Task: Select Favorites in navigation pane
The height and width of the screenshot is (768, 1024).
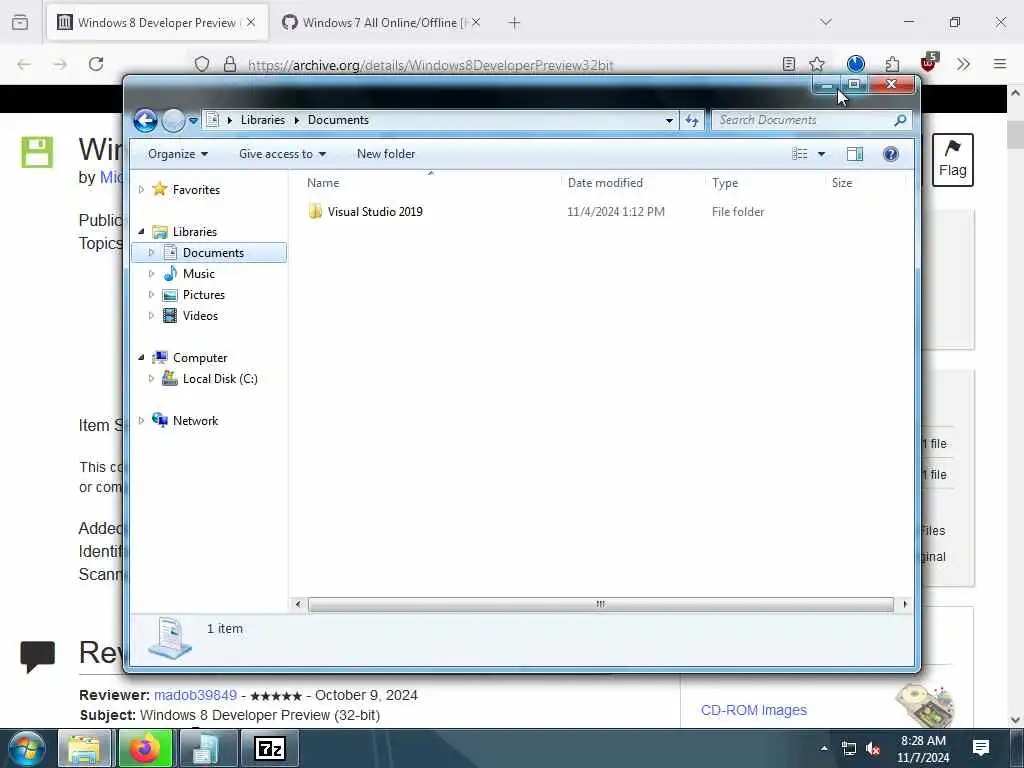Action: pyautogui.click(x=196, y=190)
